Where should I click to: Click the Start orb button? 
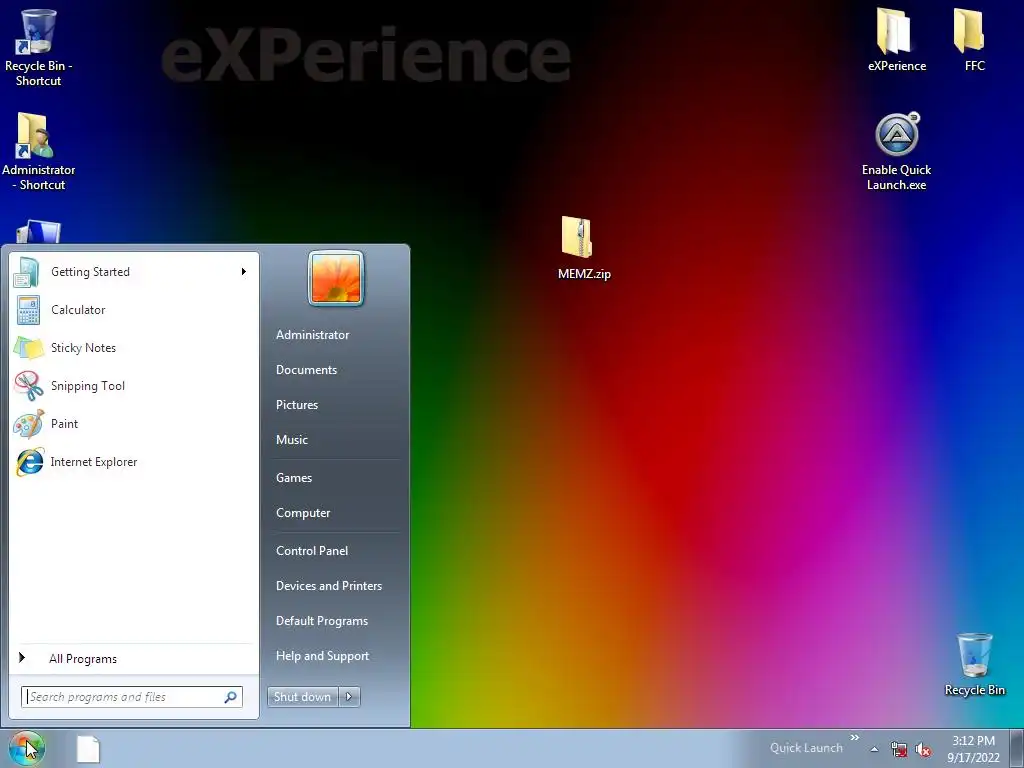(26, 748)
